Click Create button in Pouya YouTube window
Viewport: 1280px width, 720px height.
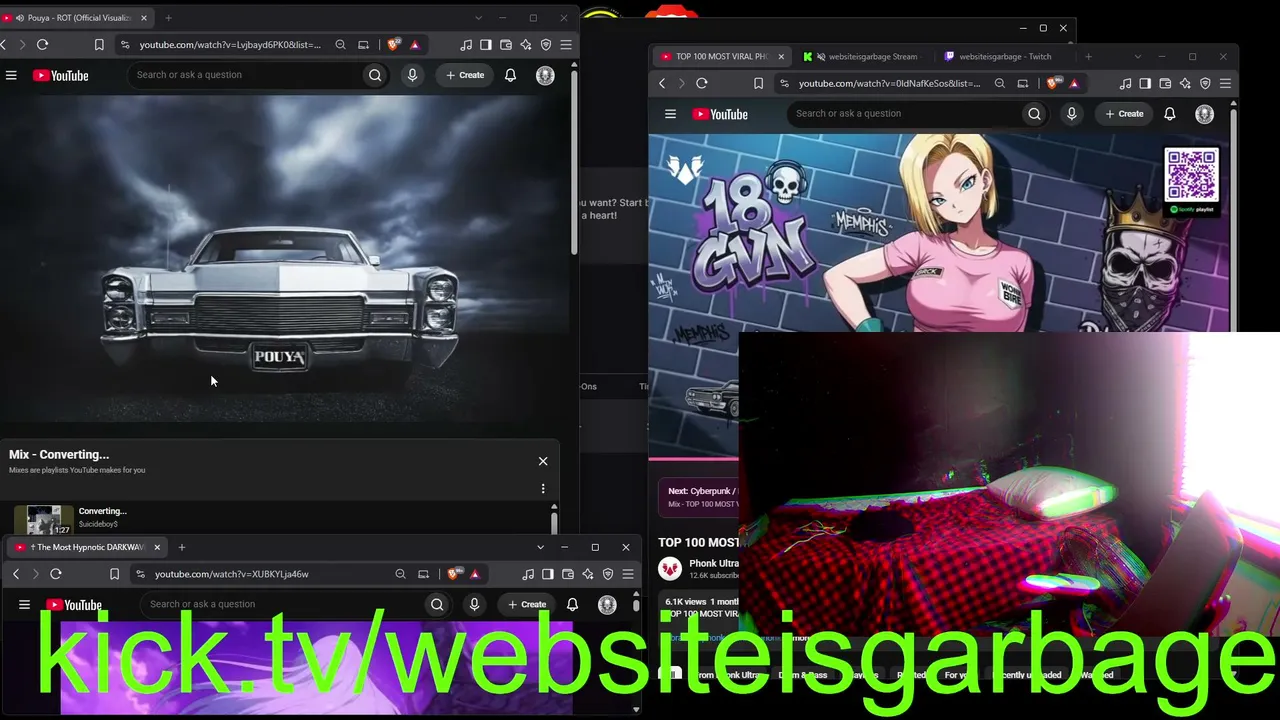tap(465, 75)
